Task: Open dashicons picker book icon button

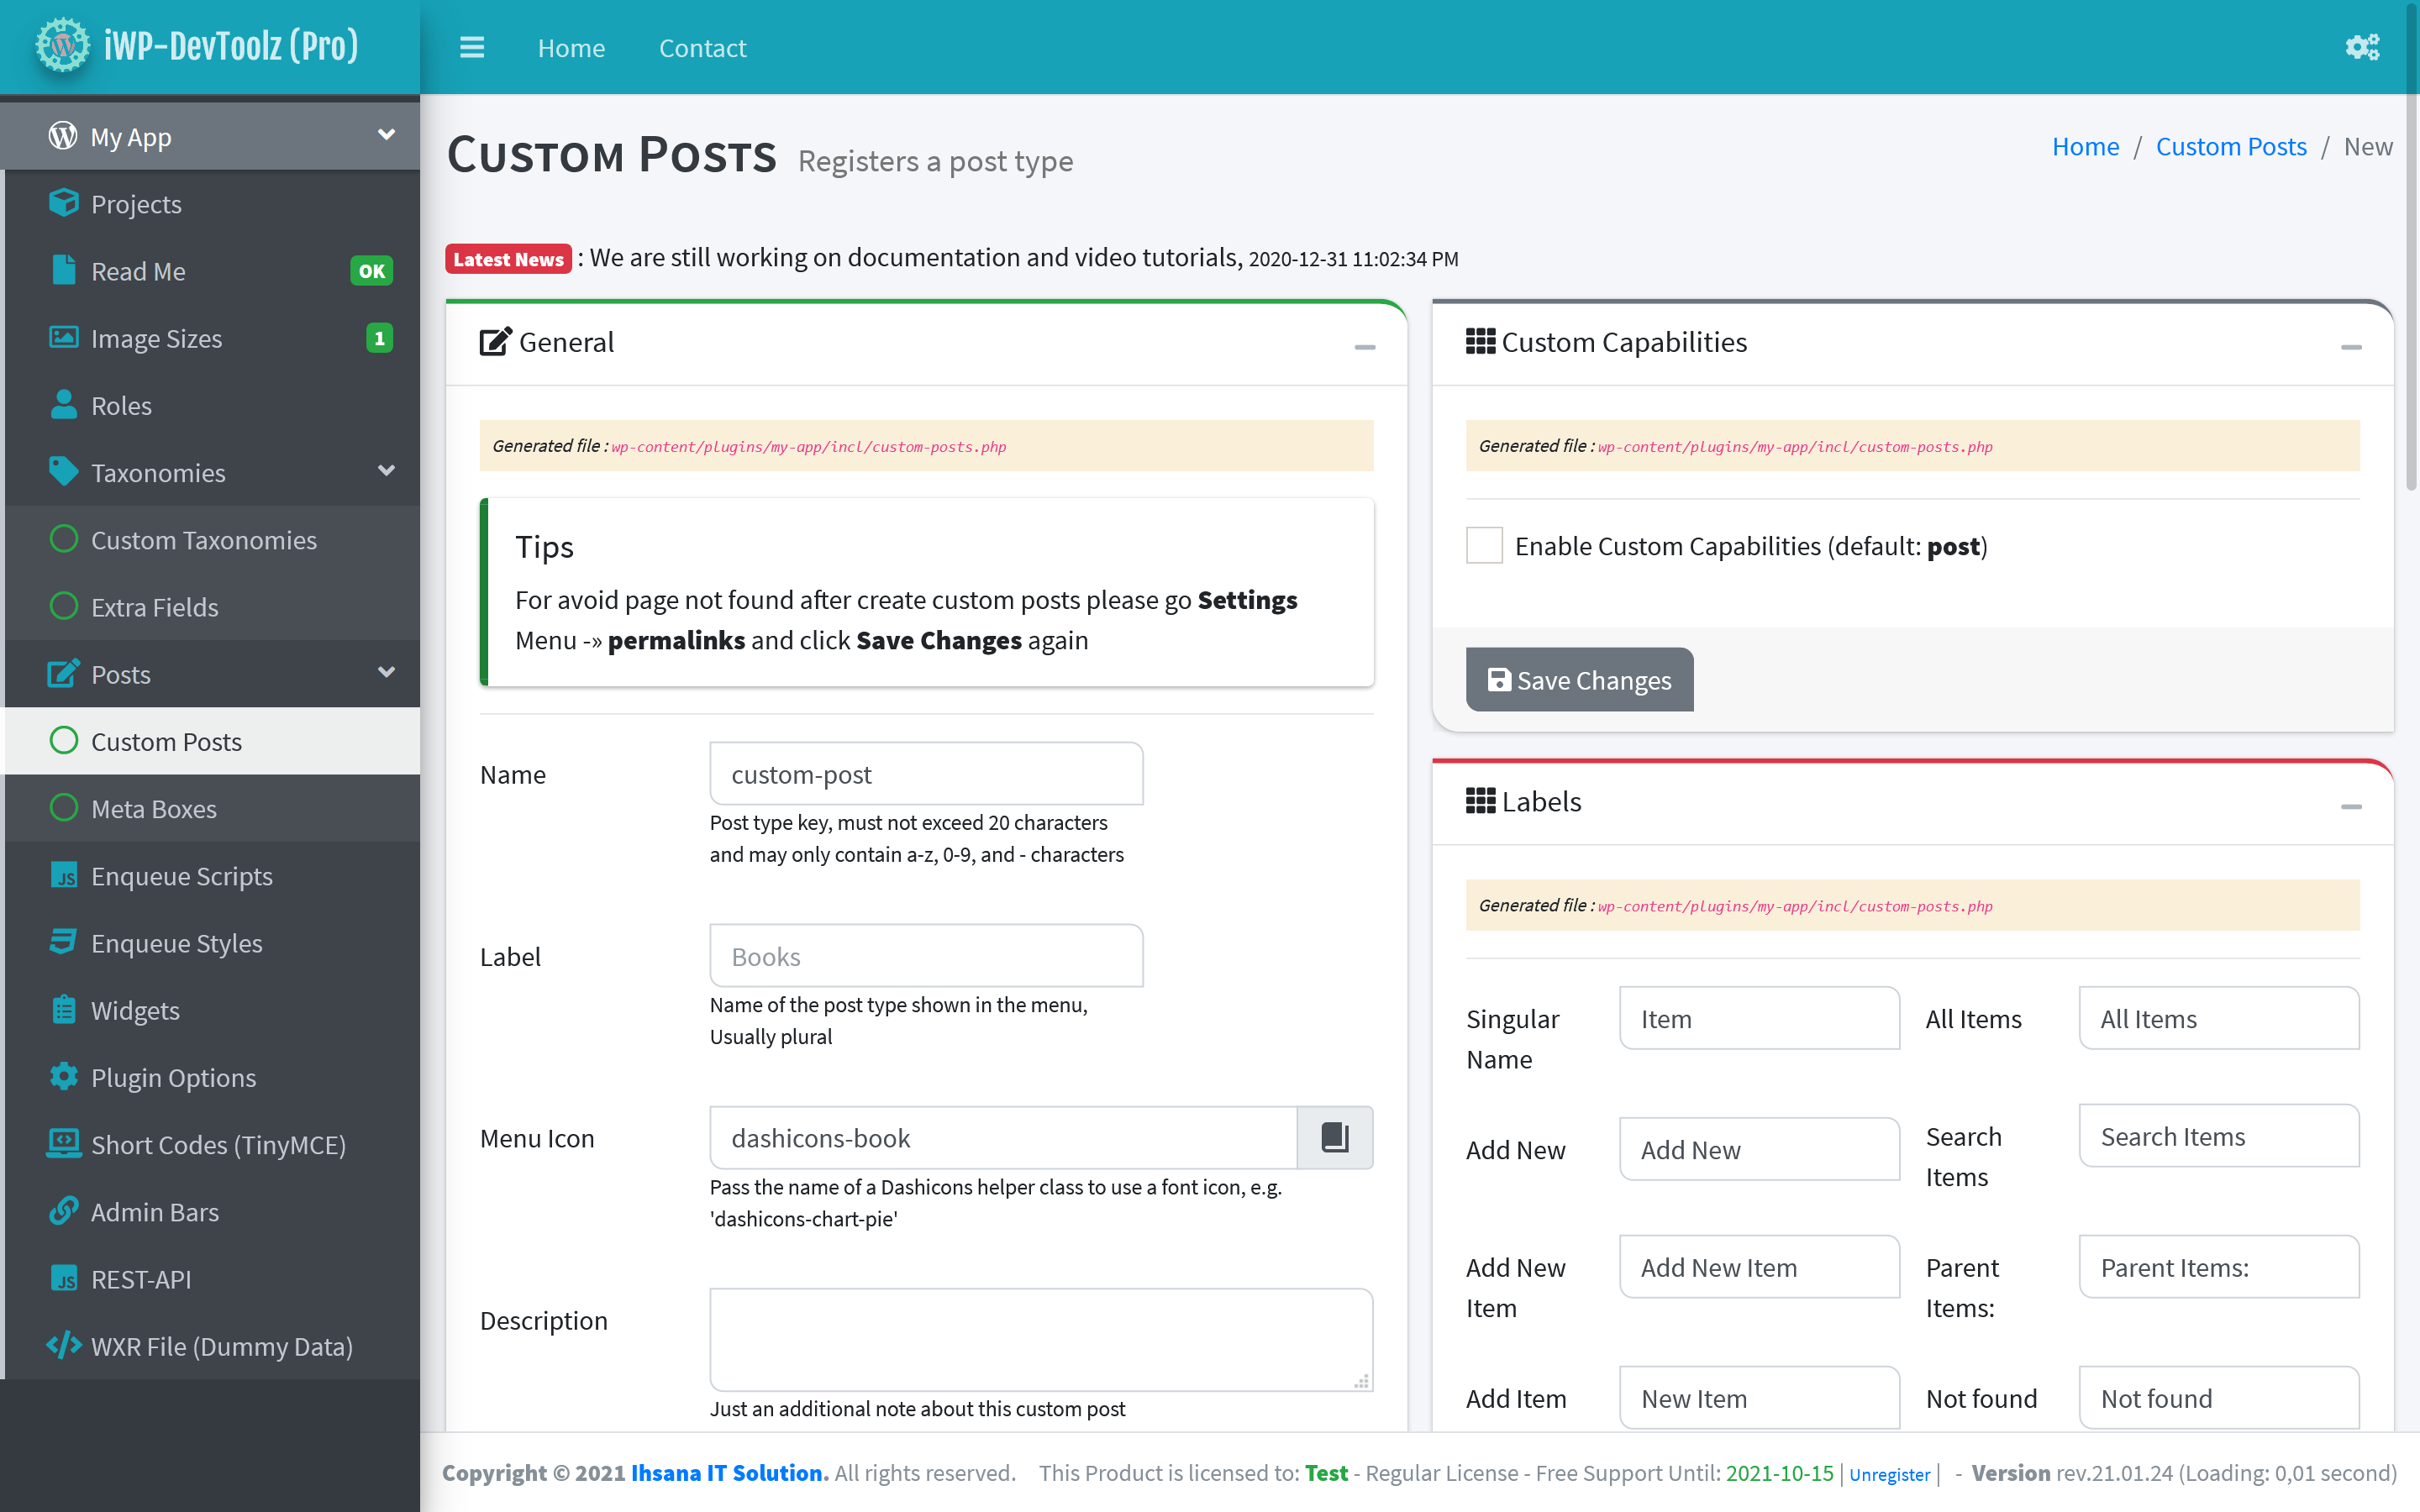Action: pyautogui.click(x=1335, y=1137)
